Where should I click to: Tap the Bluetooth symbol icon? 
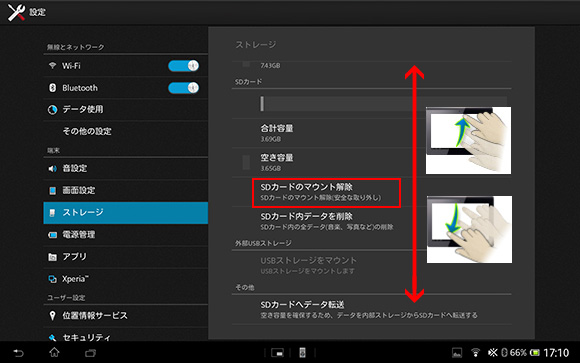tap(52, 88)
